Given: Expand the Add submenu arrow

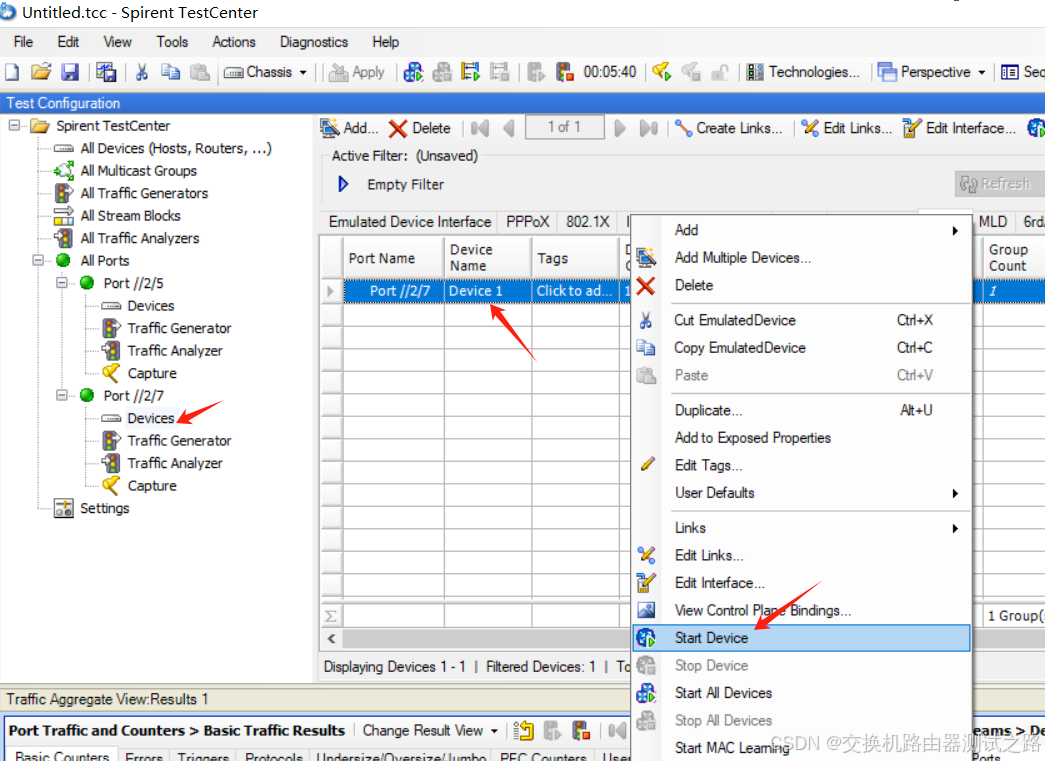Looking at the screenshot, I should click(955, 231).
